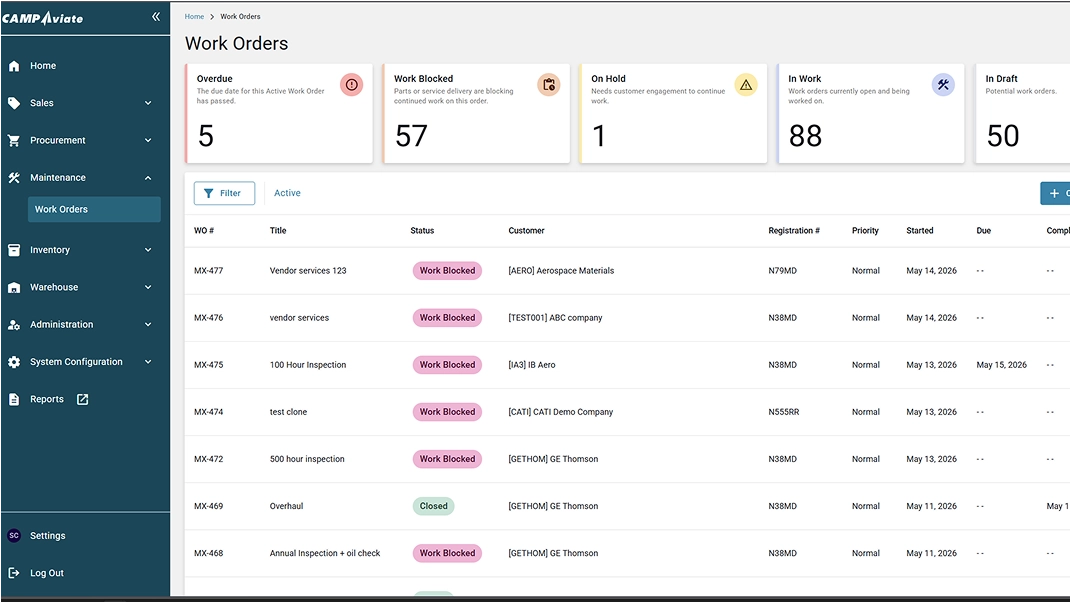Open Reports via external link icon
This screenshot has width=1070, height=602.
coord(83,399)
